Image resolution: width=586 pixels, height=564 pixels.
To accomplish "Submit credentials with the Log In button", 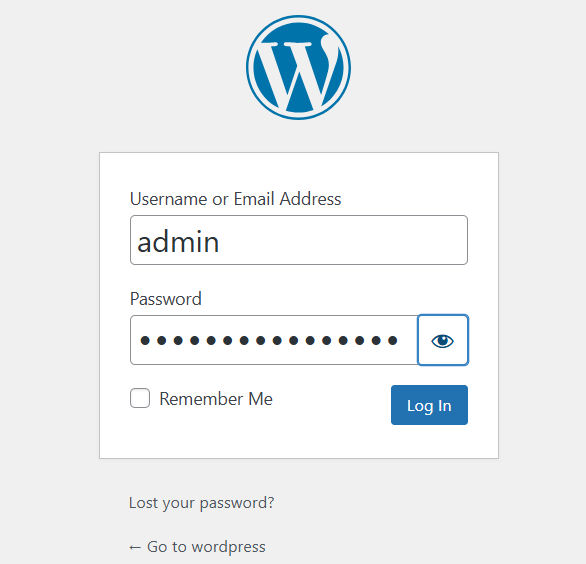I will coord(429,405).
